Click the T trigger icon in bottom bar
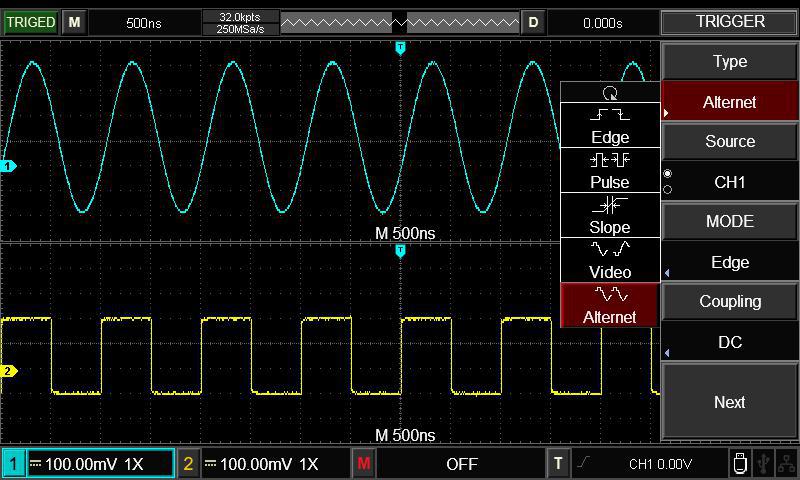The height and width of the screenshot is (480, 800). pyautogui.click(x=559, y=463)
